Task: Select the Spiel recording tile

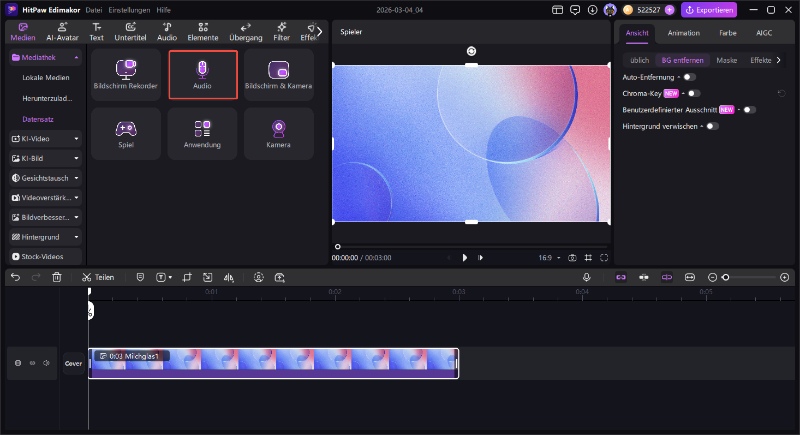Action: click(x=125, y=133)
